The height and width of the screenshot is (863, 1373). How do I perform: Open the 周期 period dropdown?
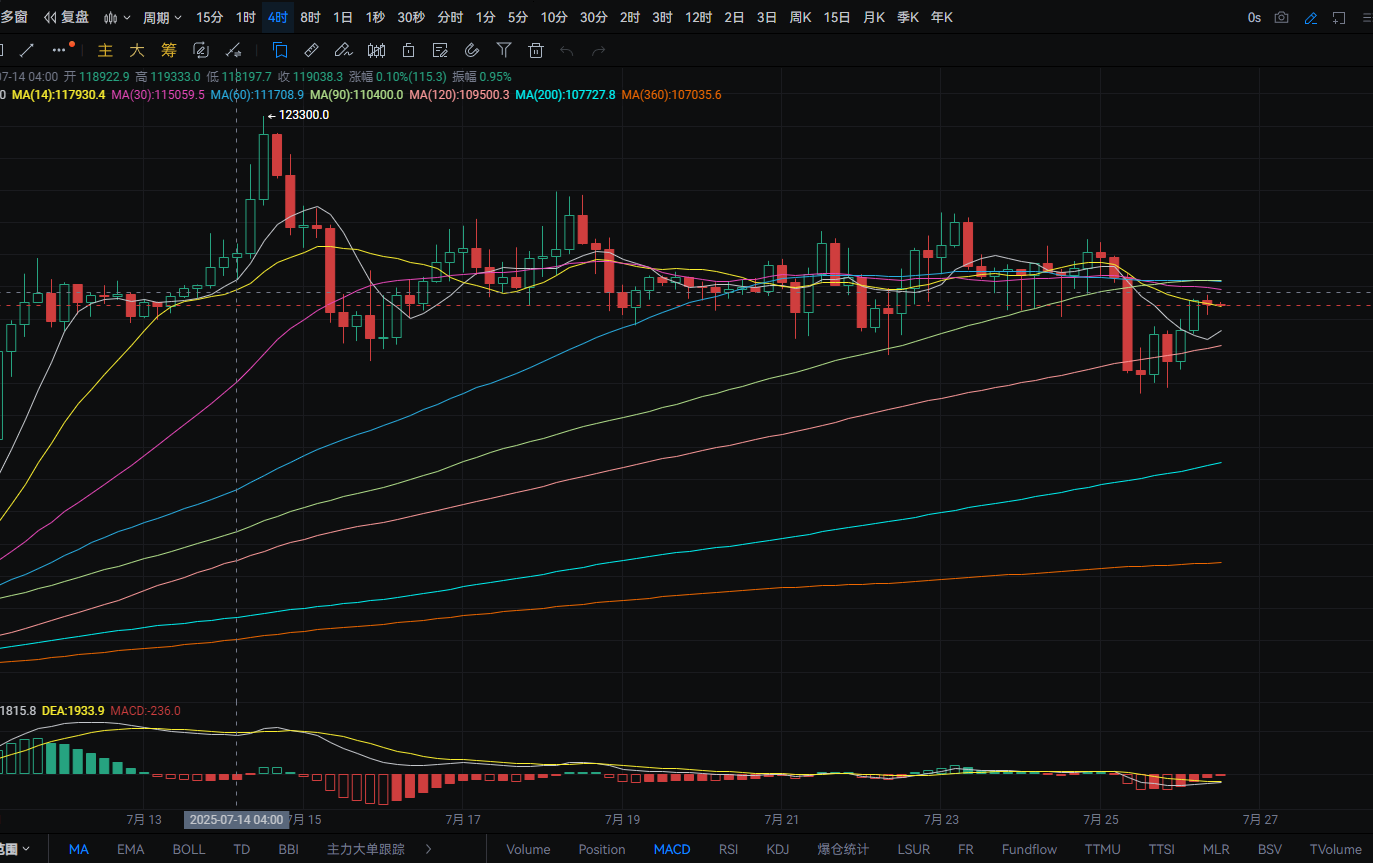pyautogui.click(x=162, y=18)
